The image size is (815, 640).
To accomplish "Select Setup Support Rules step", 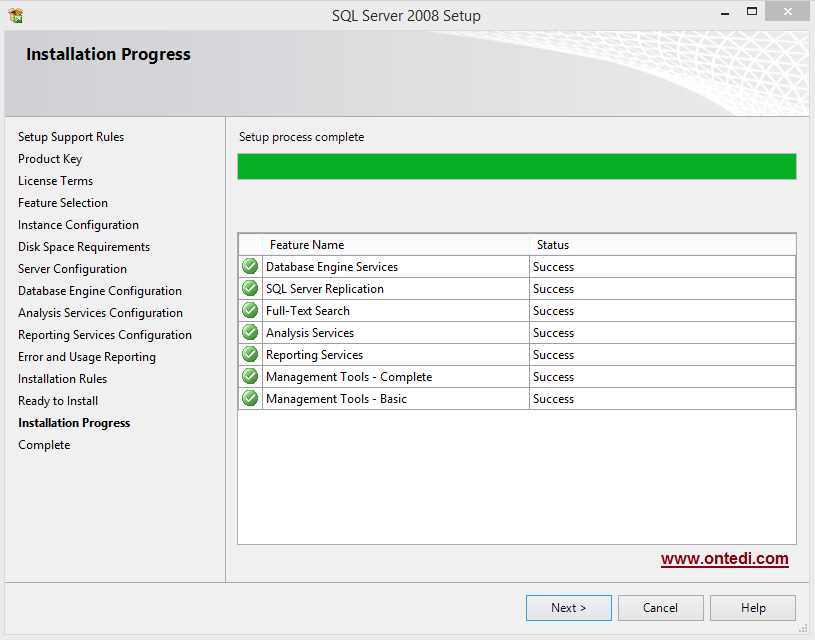I will click(x=71, y=137).
